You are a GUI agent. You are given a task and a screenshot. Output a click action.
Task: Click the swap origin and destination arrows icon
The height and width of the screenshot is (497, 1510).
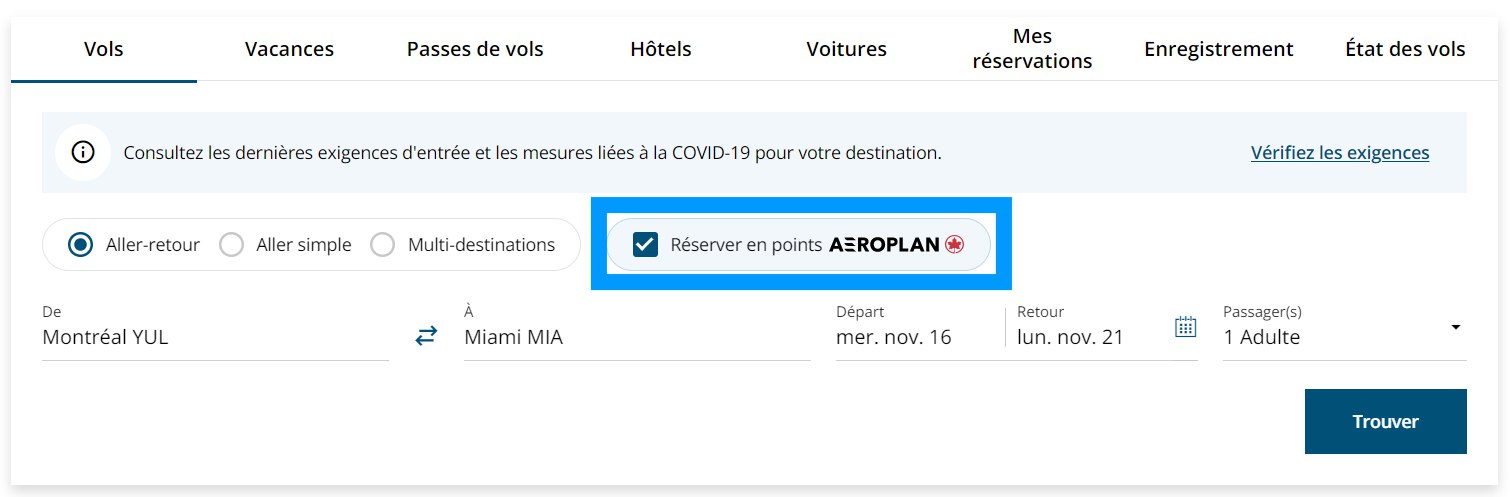tap(427, 337)
